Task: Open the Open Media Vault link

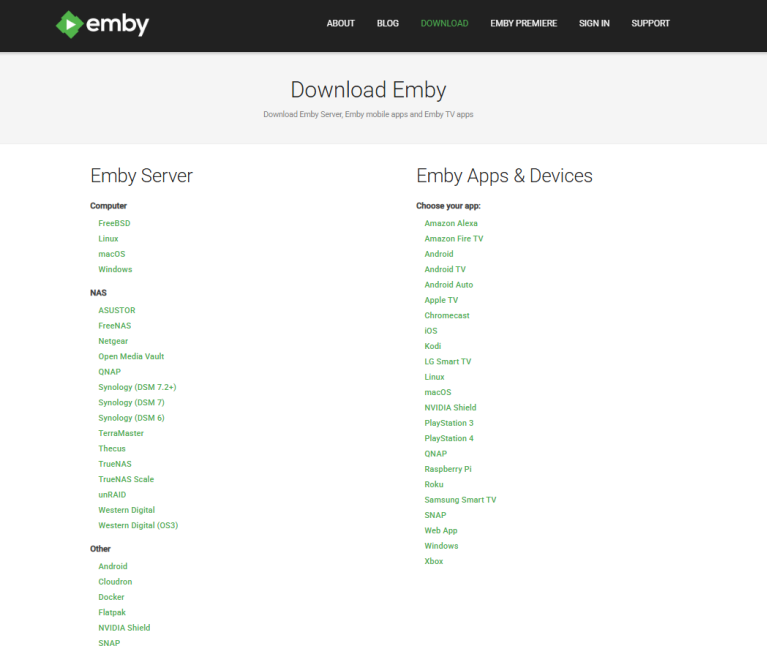Action: pyautogui.click(x=131, y=357)
